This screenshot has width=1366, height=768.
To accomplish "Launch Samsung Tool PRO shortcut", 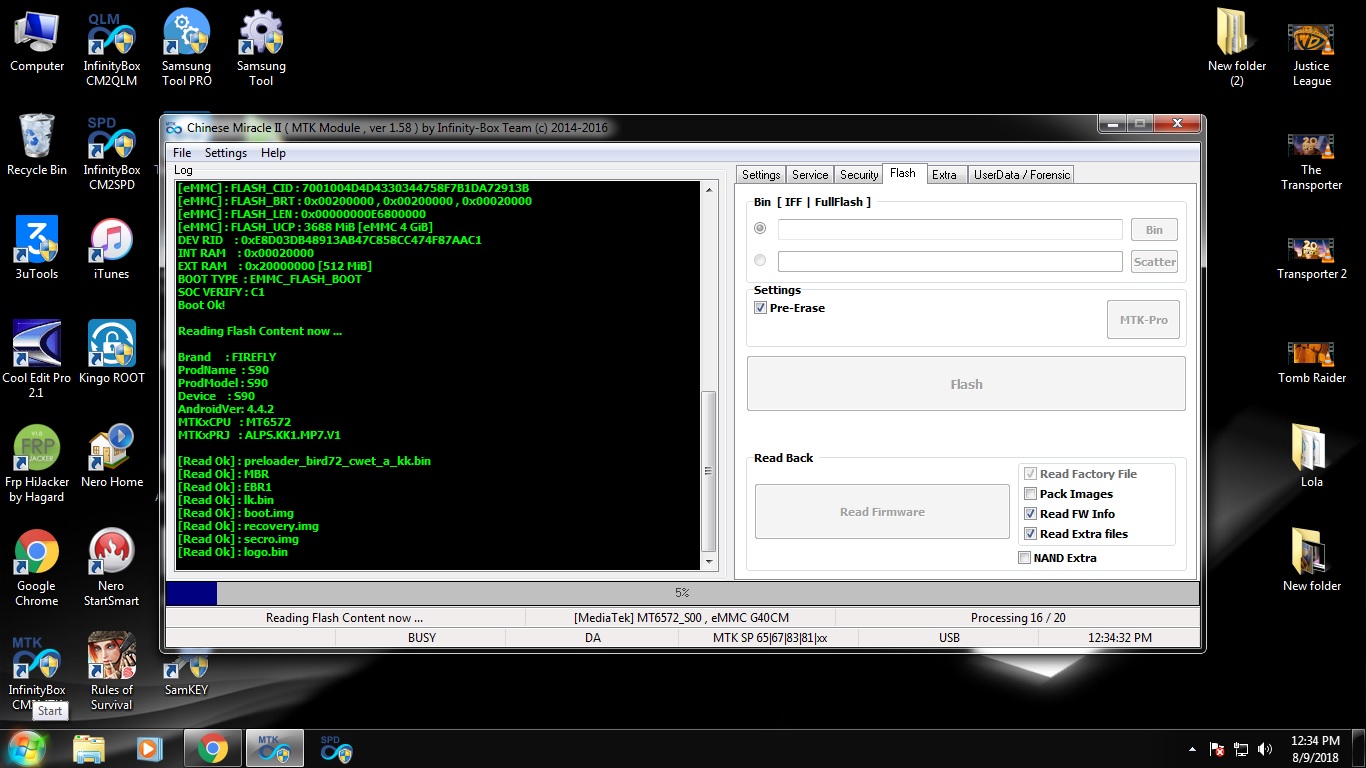I will (x=187, y=48).
